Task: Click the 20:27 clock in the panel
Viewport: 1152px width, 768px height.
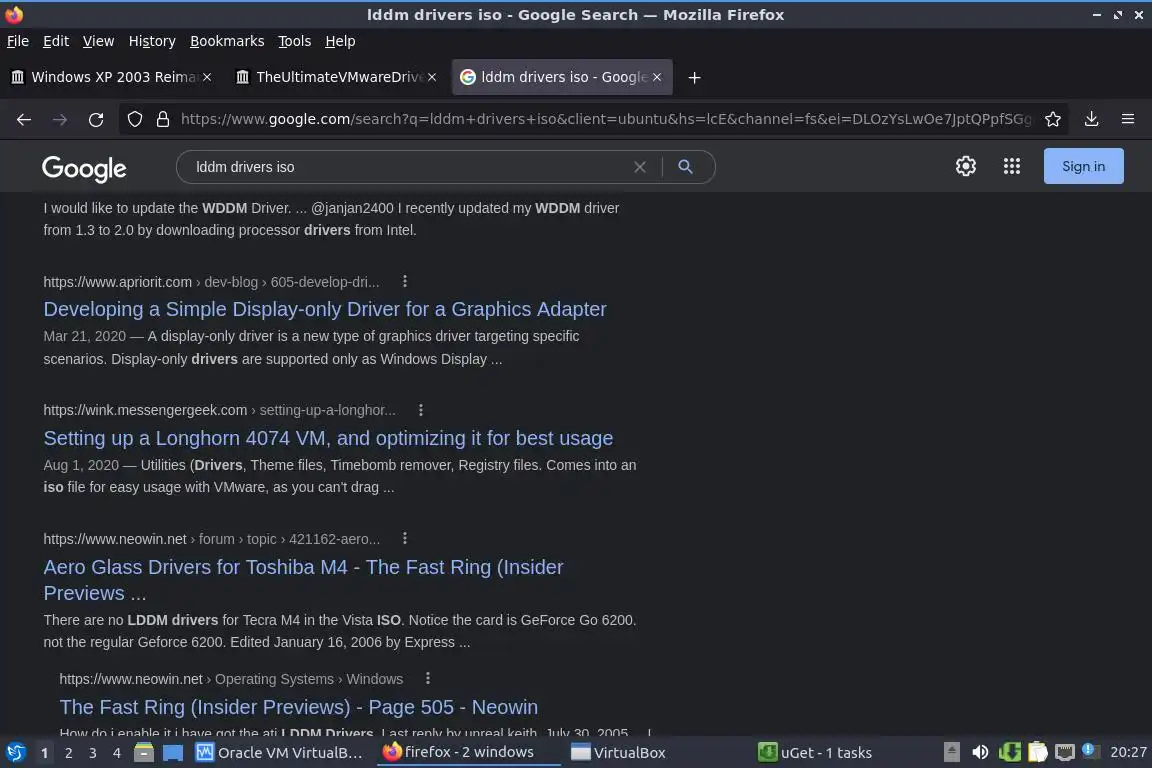Action: [1128, 752]
